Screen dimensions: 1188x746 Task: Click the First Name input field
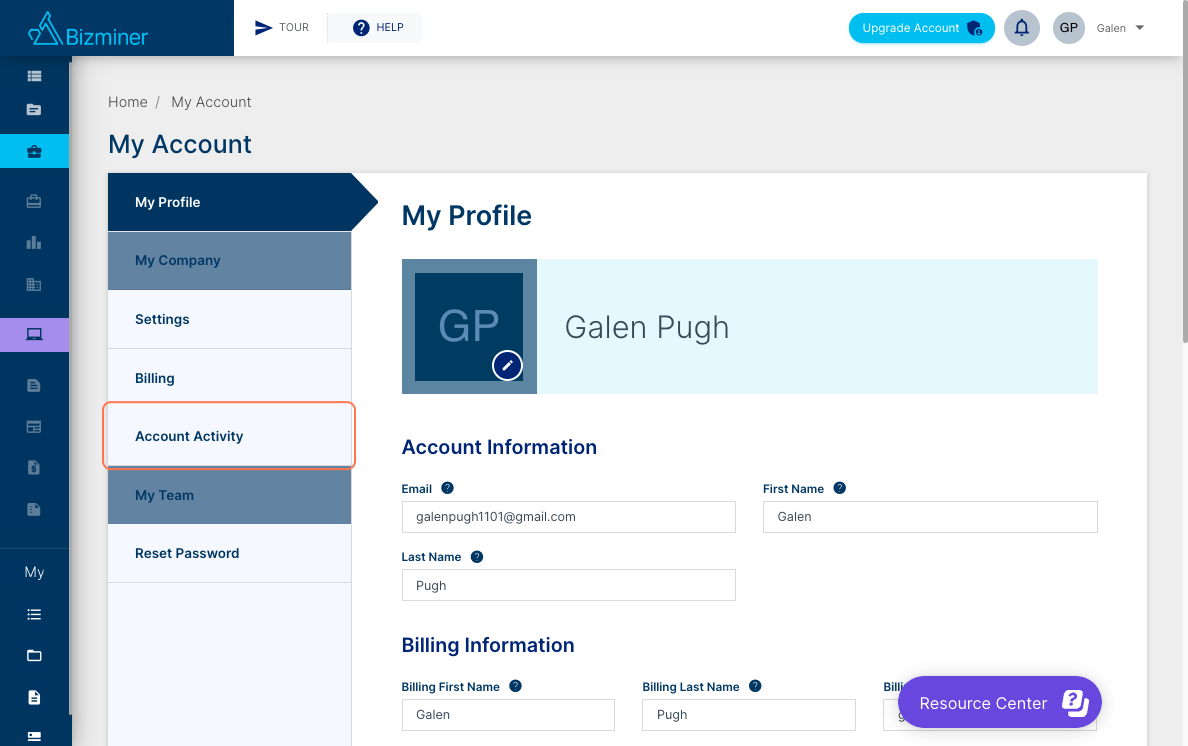(x=930, y=517)
